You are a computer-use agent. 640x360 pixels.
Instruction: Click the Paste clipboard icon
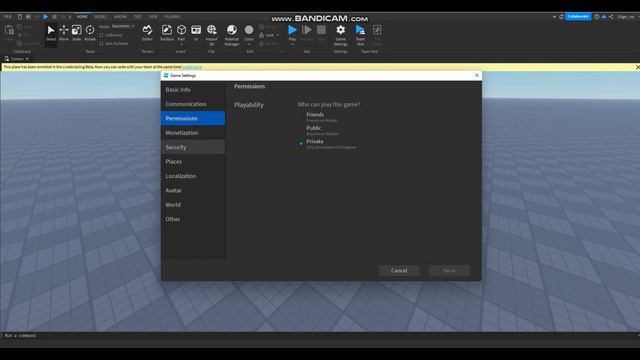coord(9,31)
